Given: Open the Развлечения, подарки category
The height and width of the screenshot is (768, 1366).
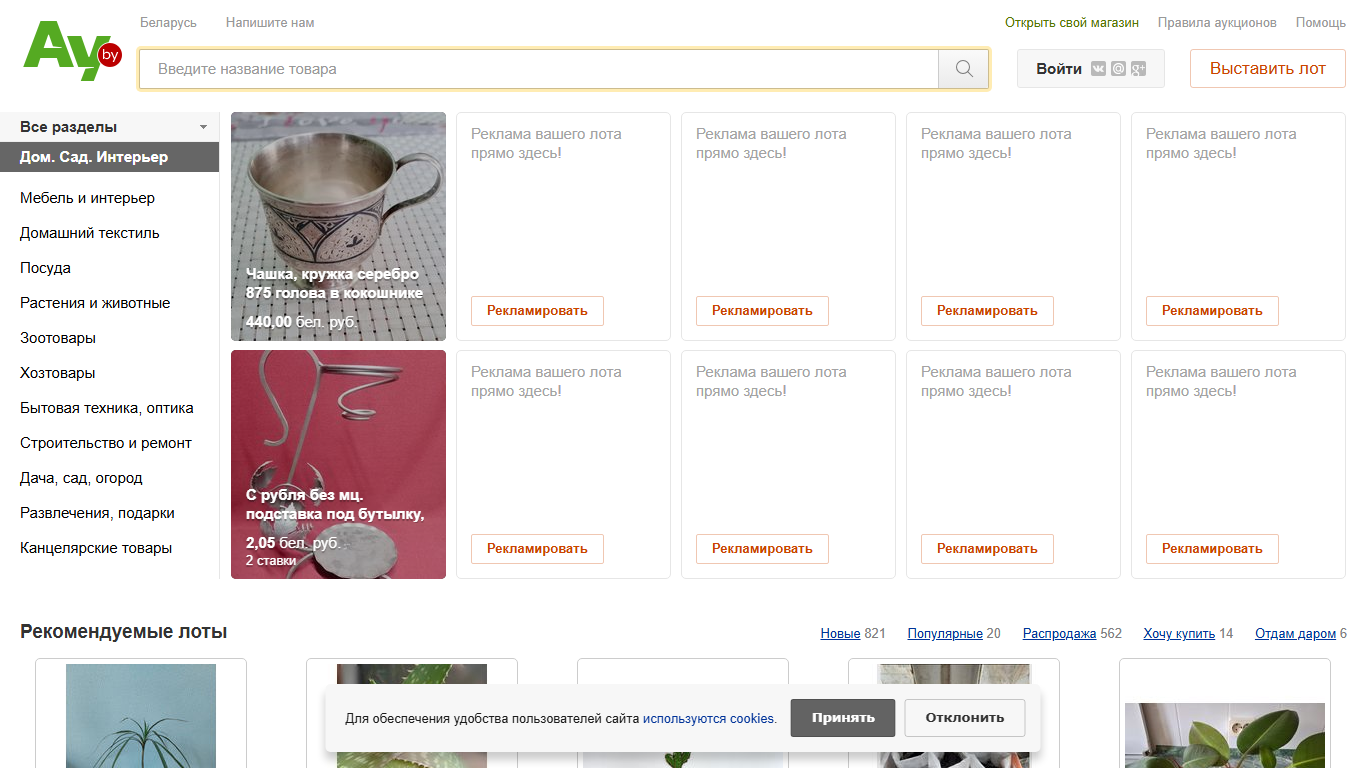Looking at the screenshot, I should point(97,513).
